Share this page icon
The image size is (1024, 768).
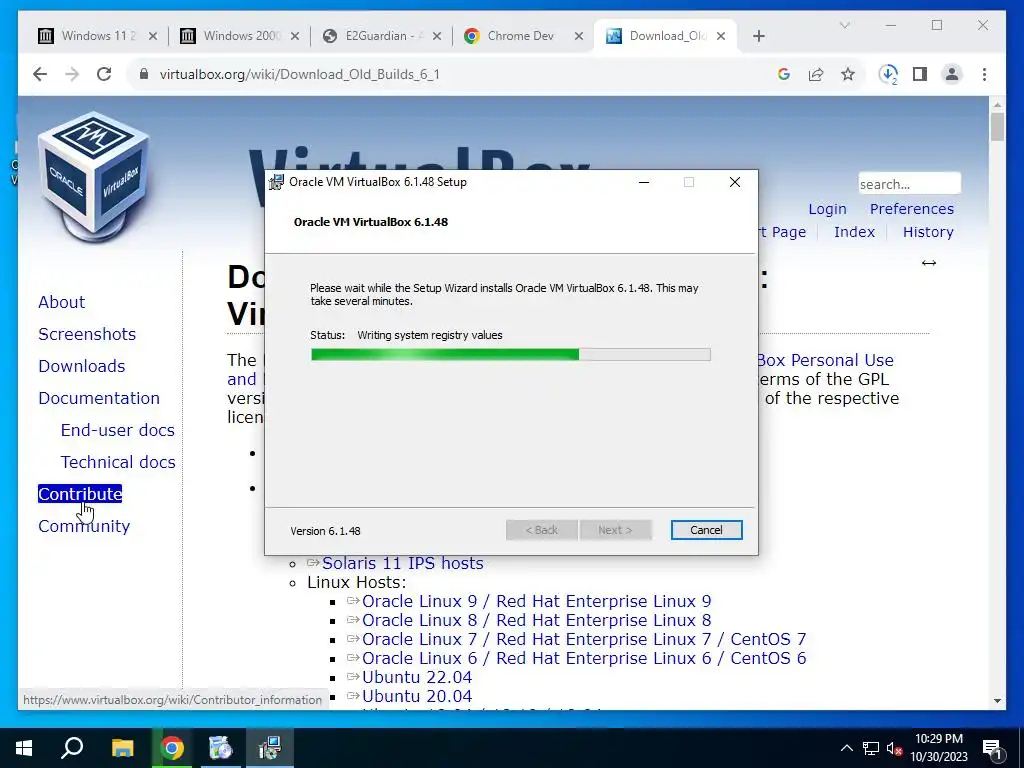(816, 74)
